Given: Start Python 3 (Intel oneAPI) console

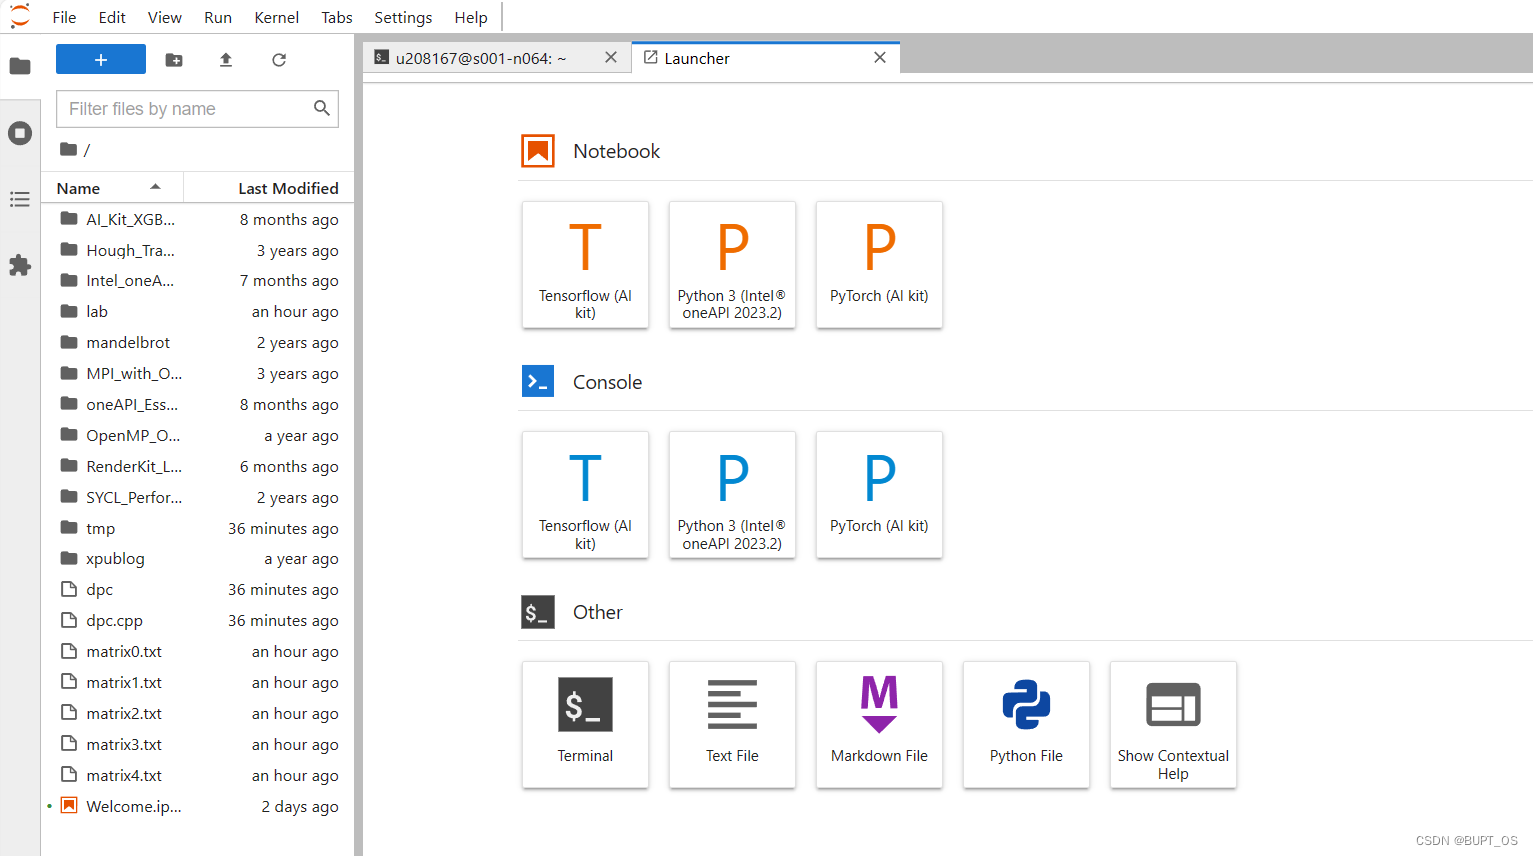Looking at the screenshot, I should (732, 495).
